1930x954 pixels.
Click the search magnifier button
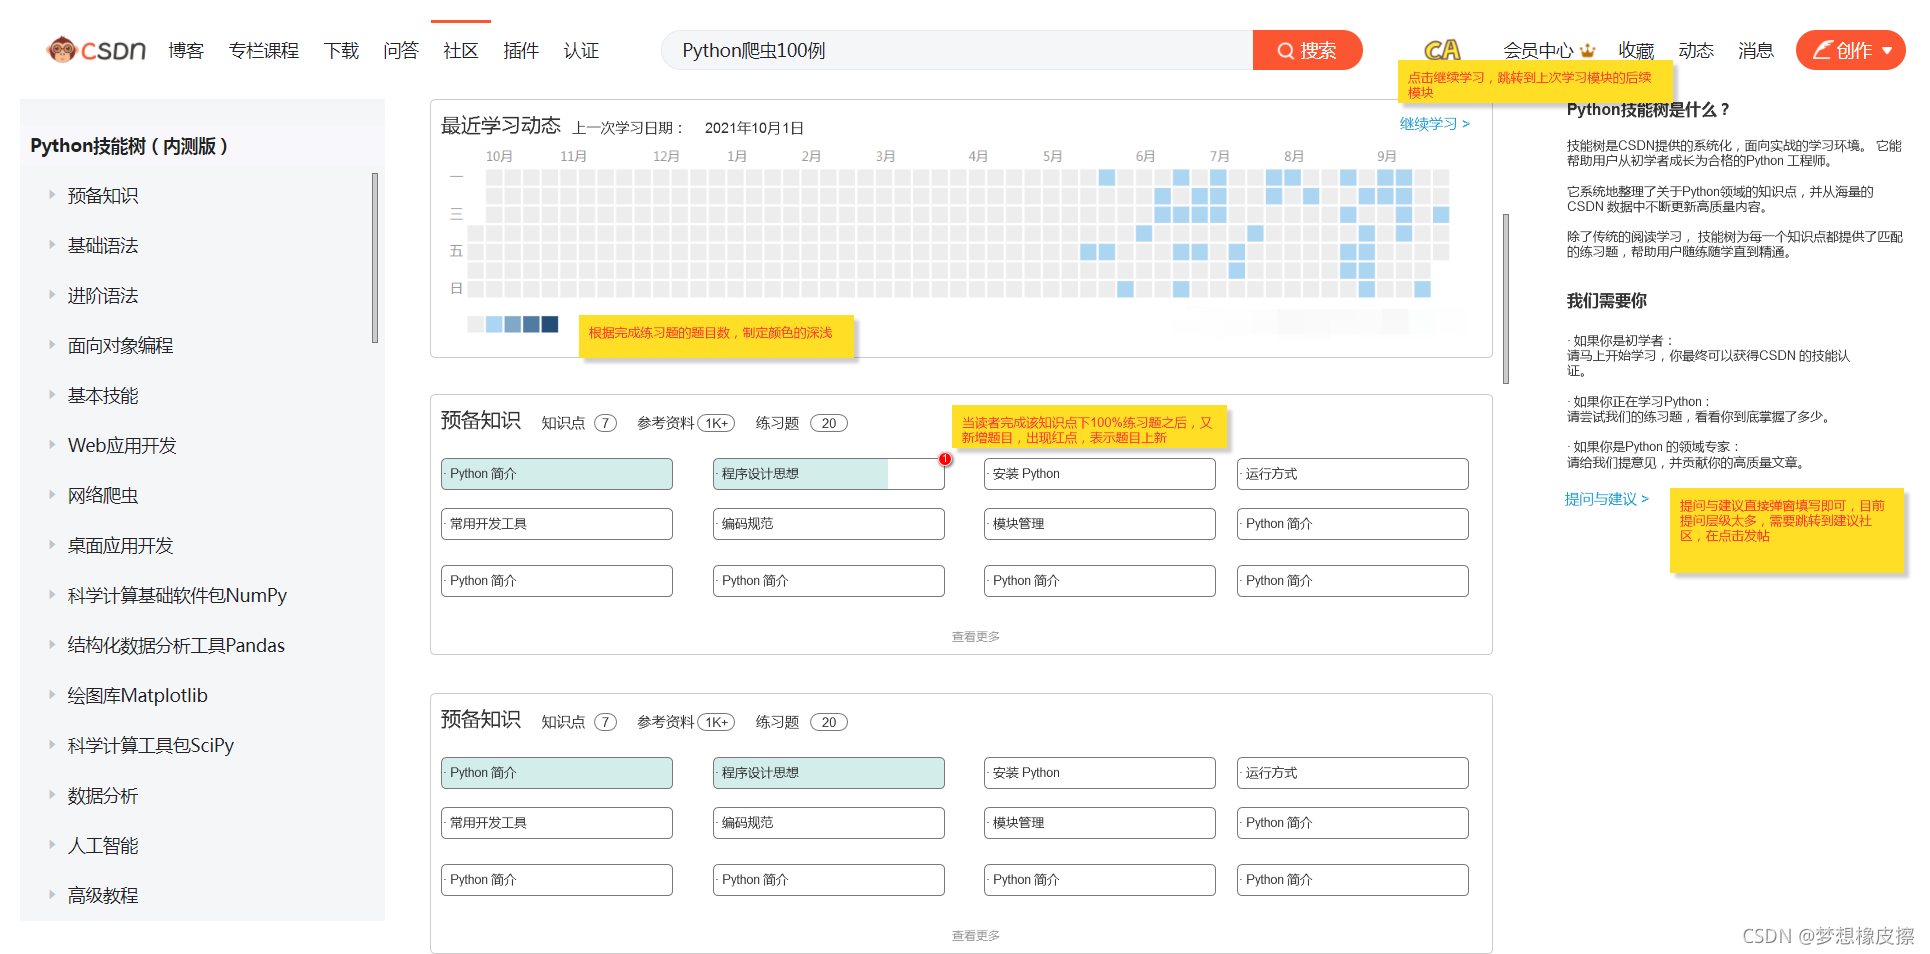click(x=1307, y=50)
